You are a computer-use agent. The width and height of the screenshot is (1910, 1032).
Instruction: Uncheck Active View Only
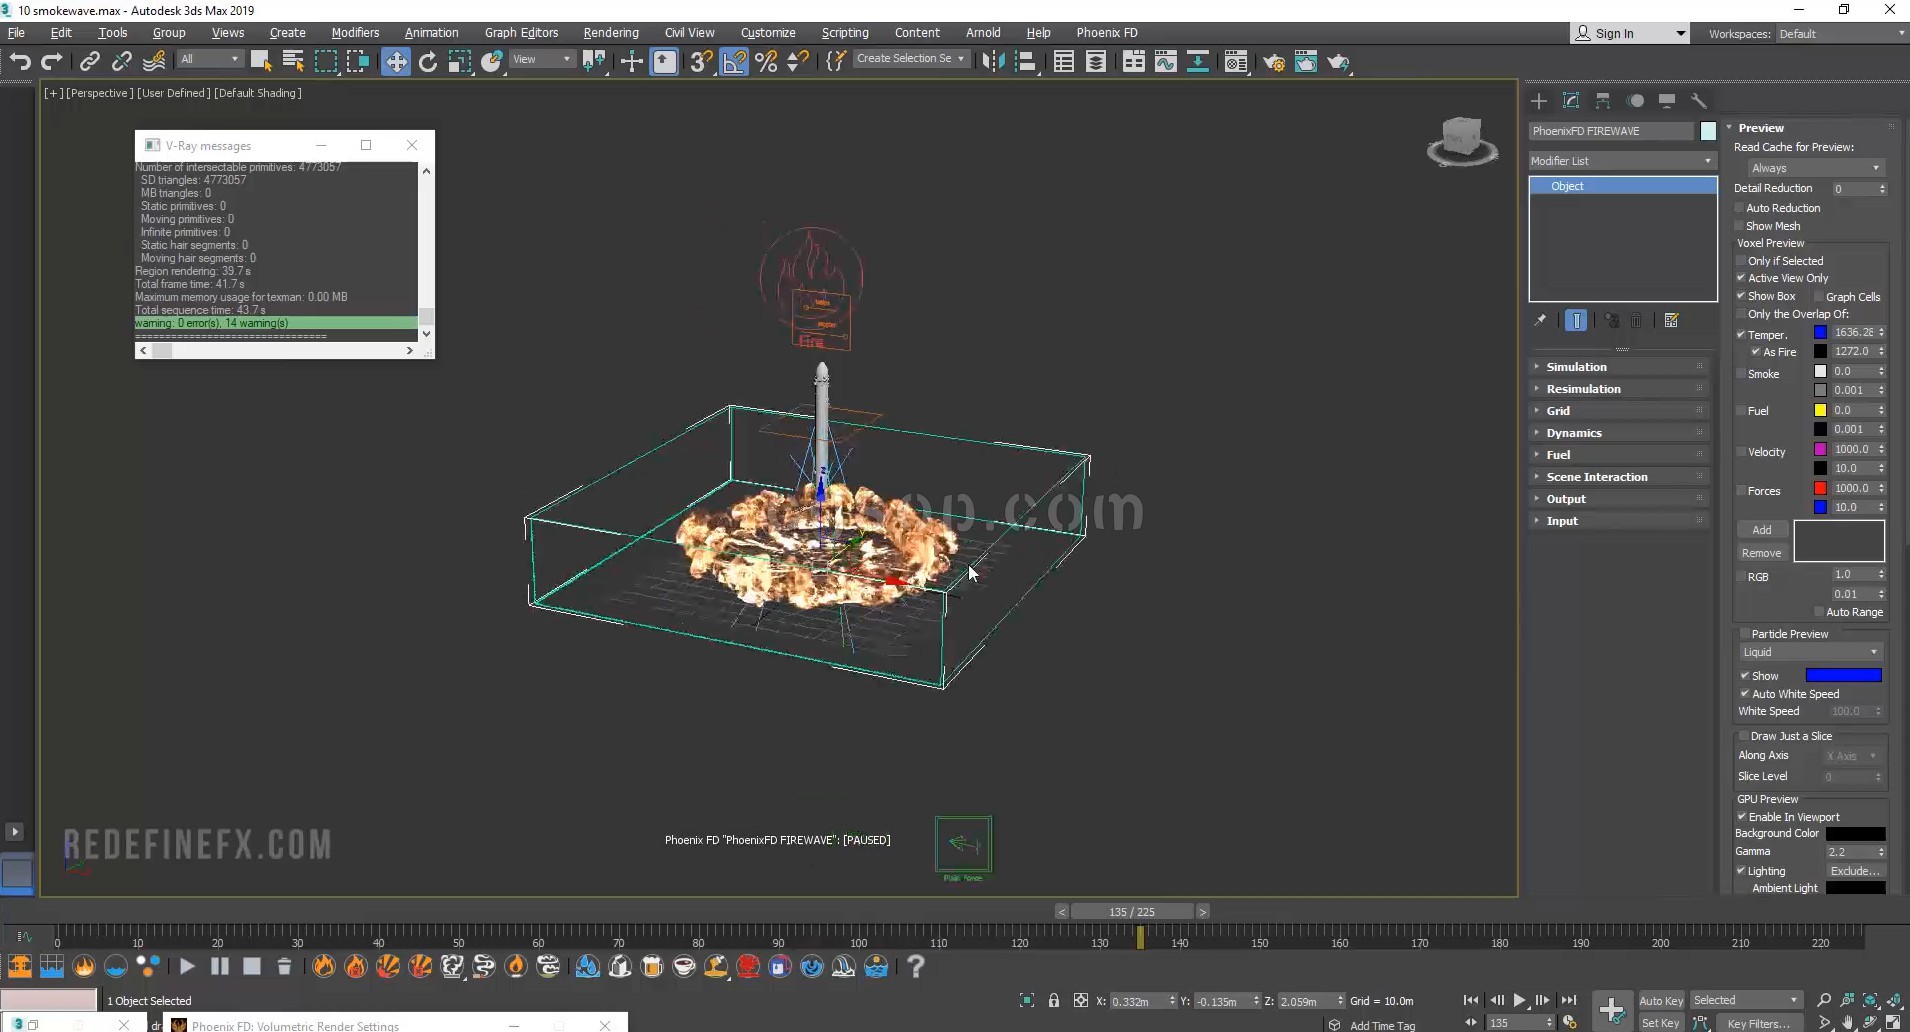(x=1742, y=278)
